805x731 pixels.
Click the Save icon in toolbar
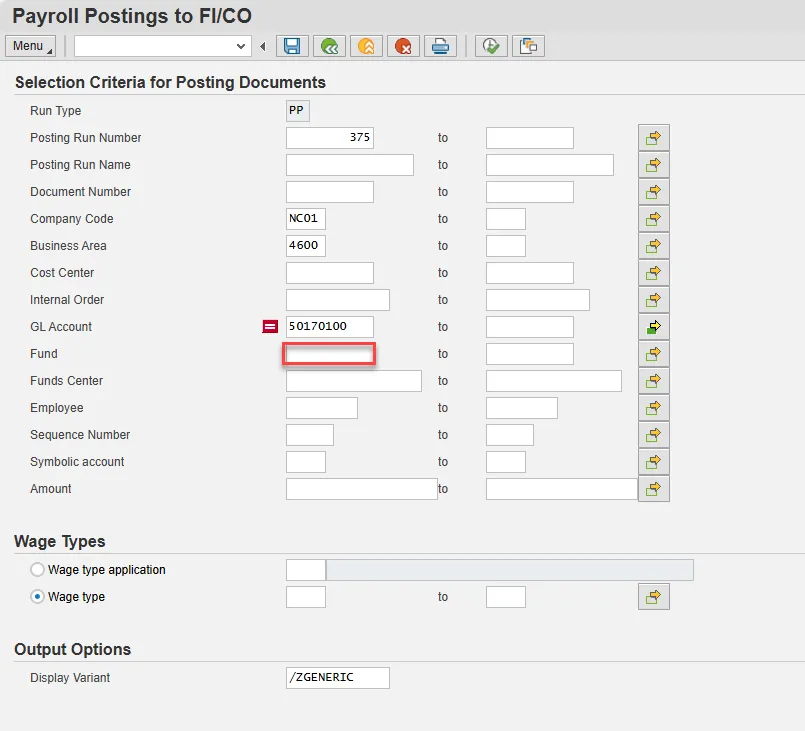point(292,46)
